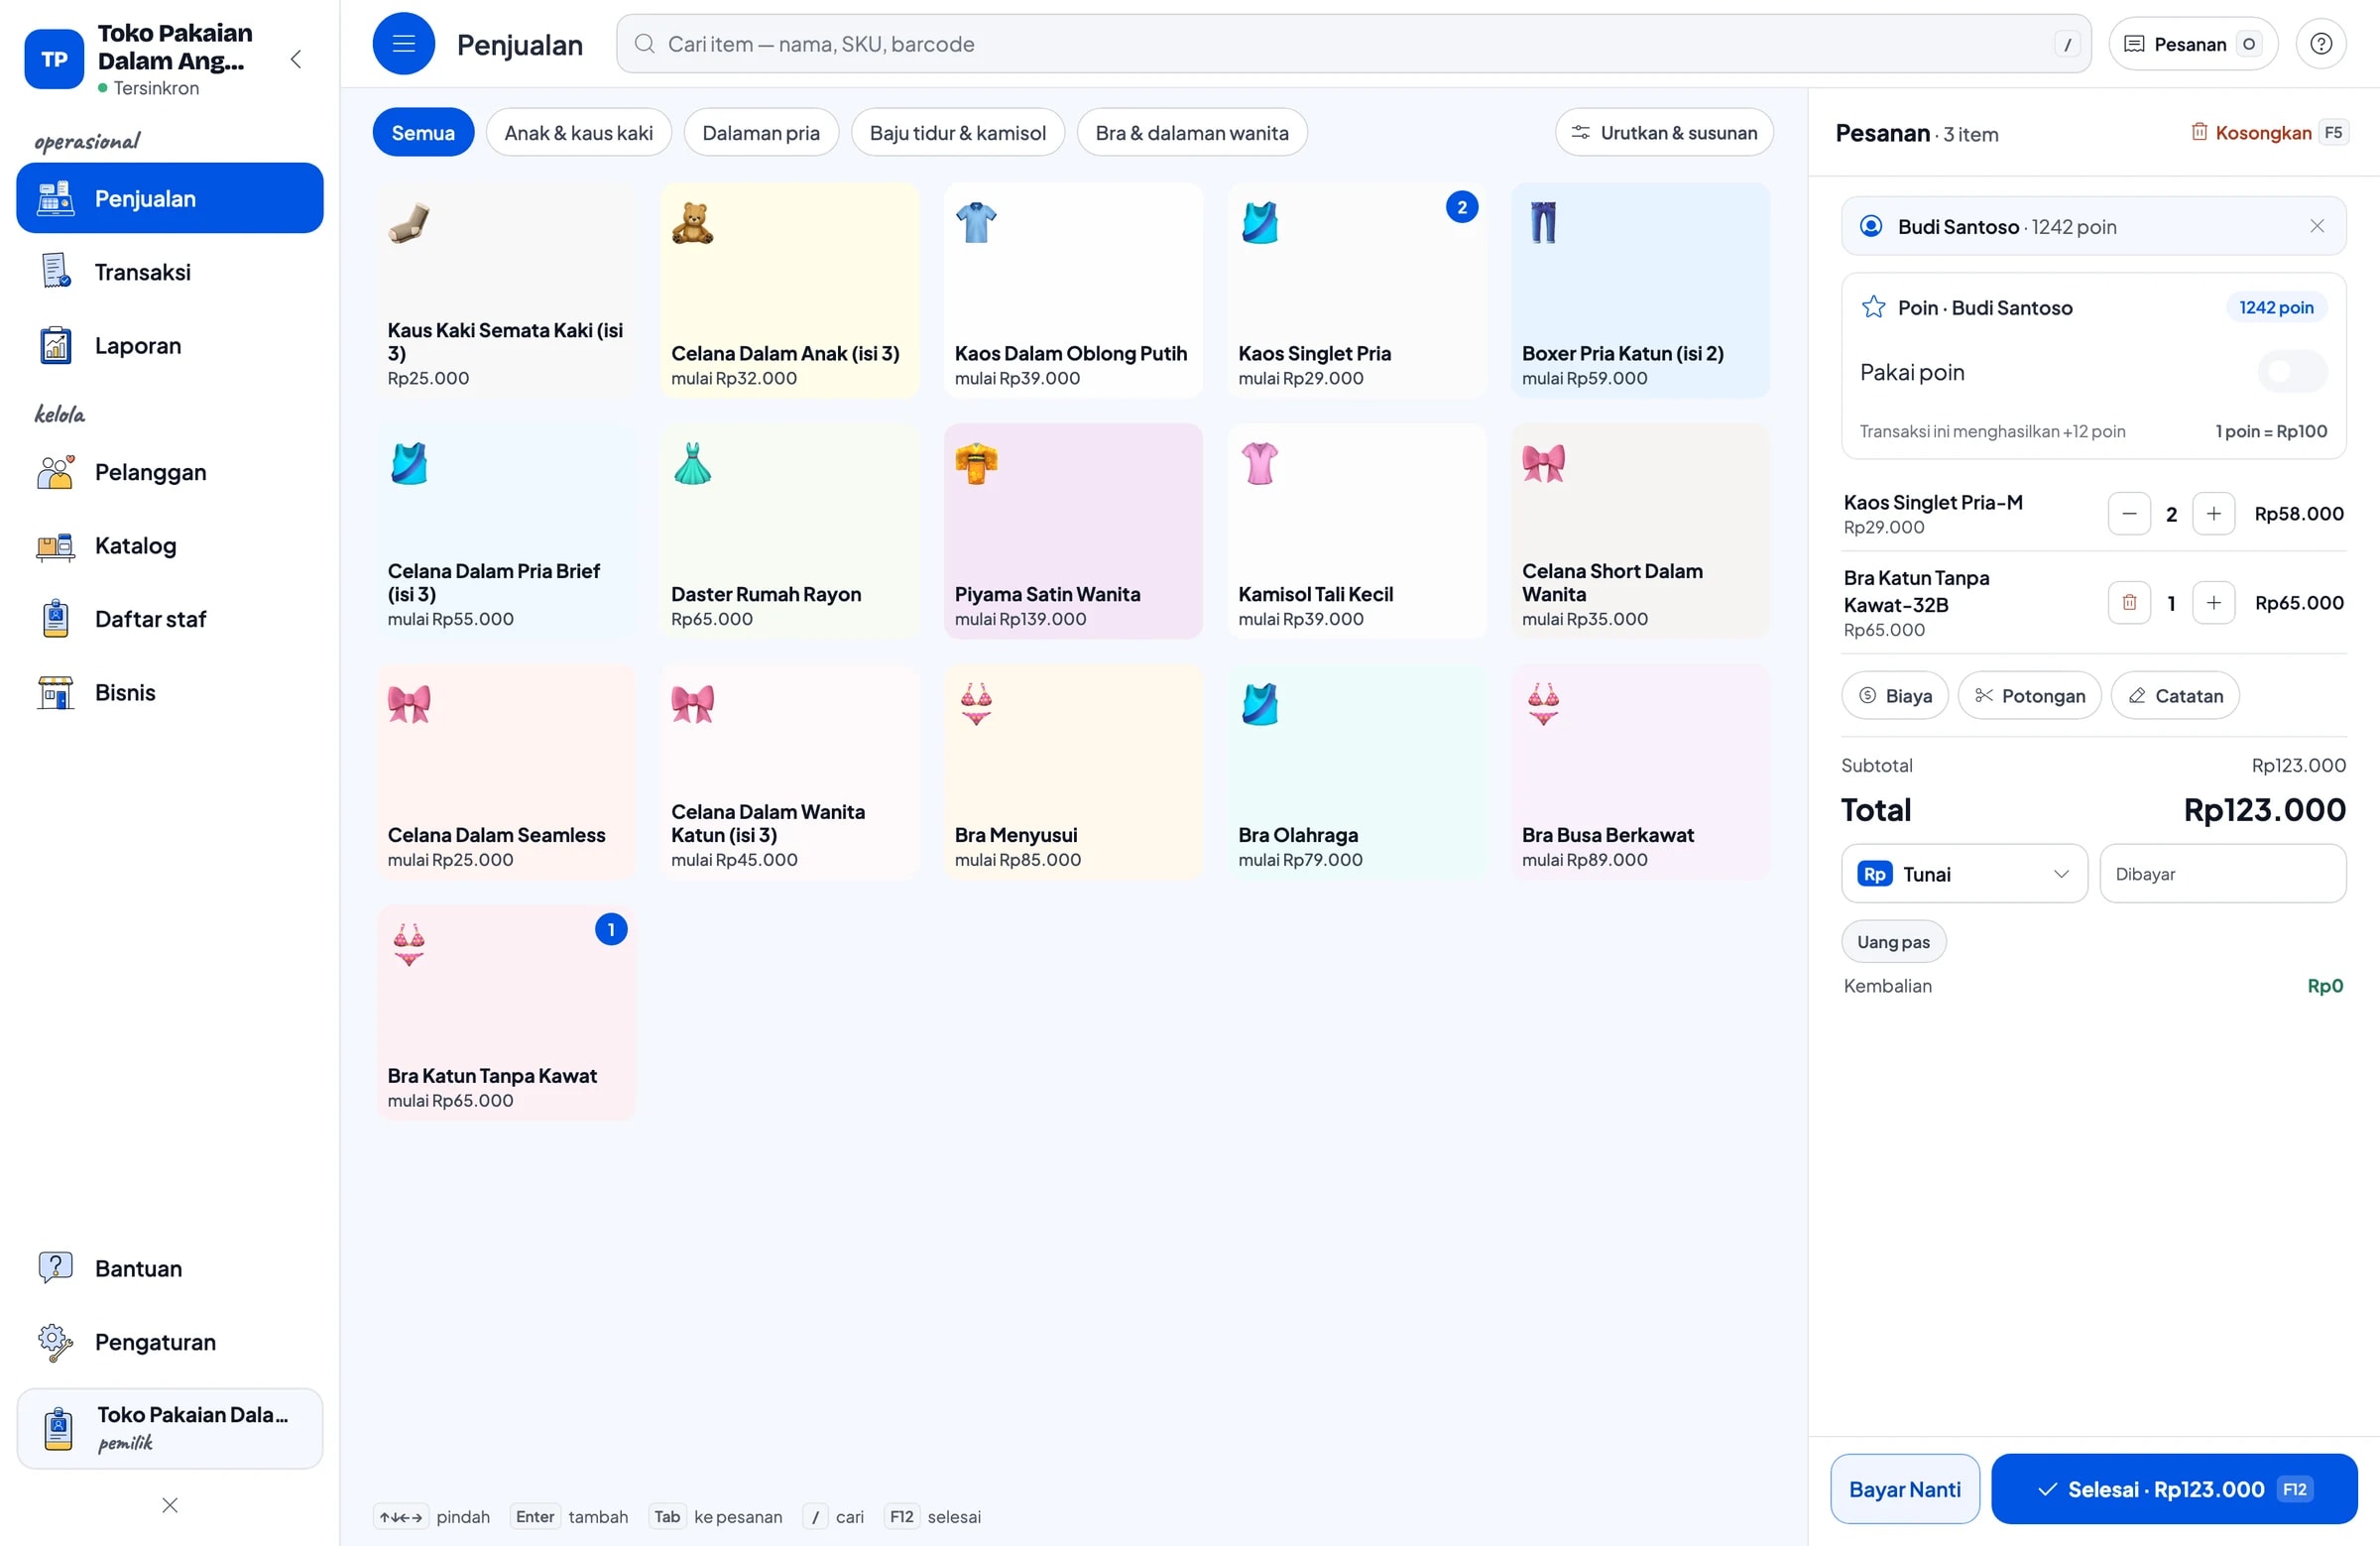Click the Dibayar amount input field

click(2222, 874)
